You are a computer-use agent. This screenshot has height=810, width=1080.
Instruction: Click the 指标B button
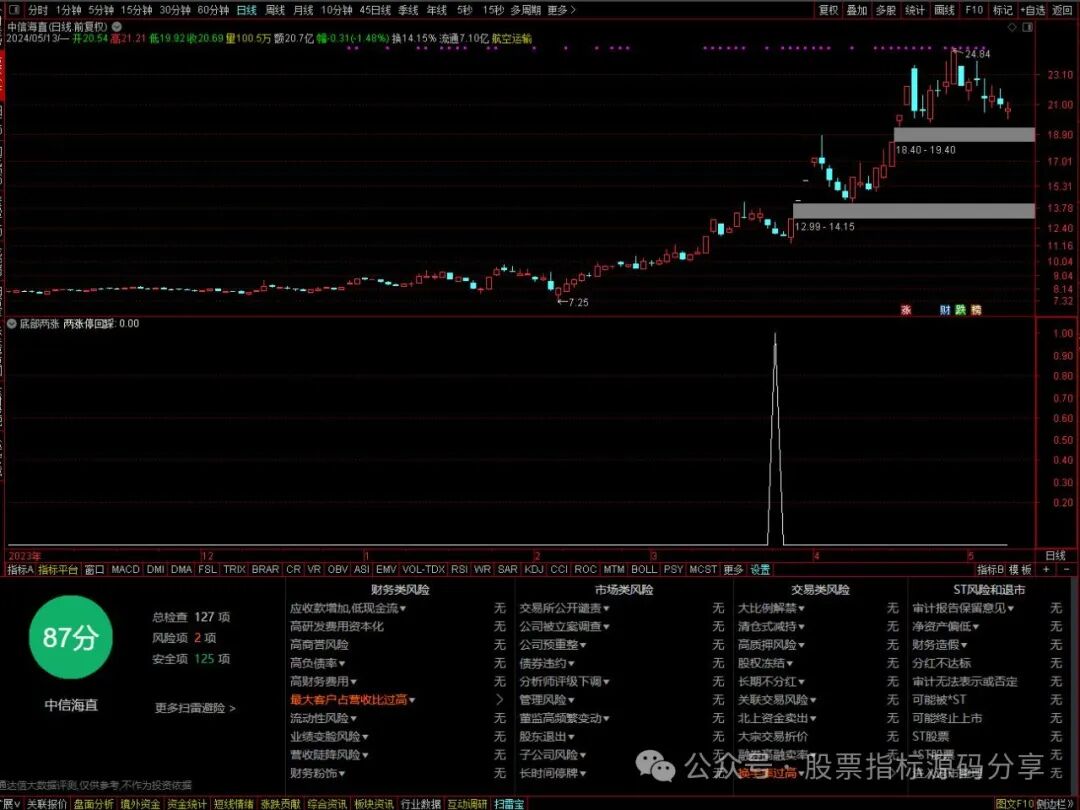(990, 570)
